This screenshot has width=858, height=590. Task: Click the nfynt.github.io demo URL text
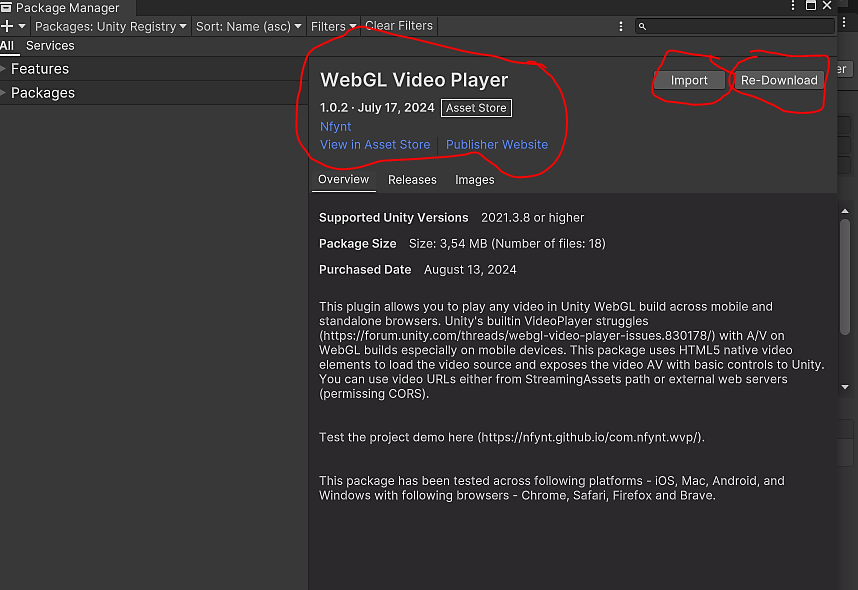(589, 437)
